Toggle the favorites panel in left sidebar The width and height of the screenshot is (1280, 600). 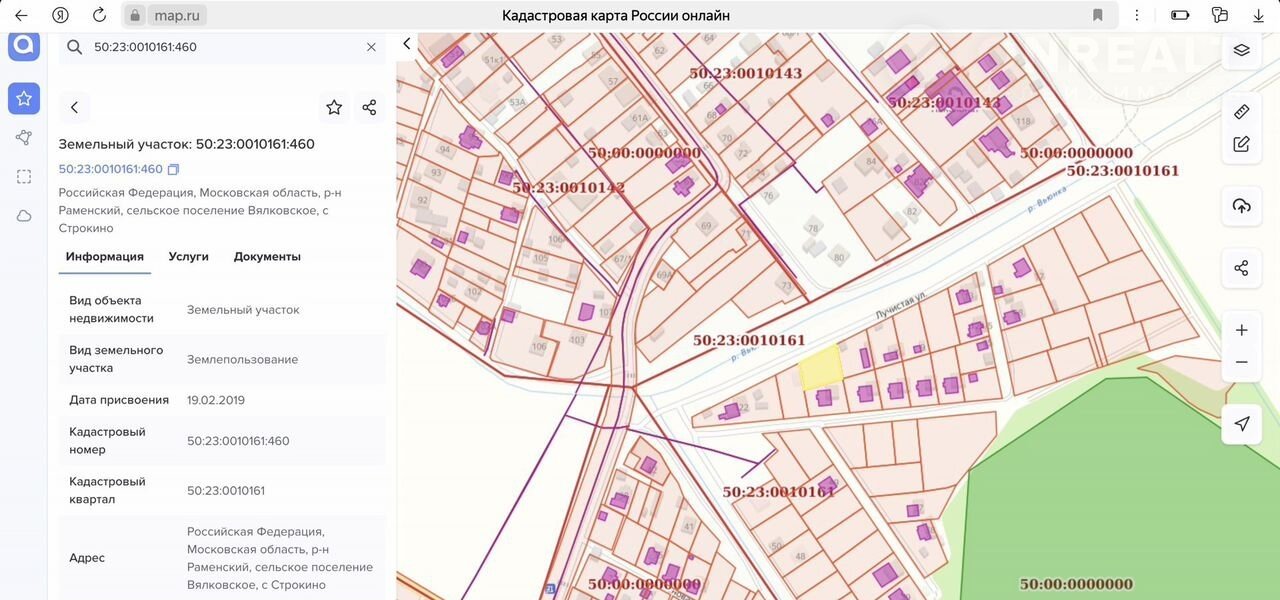tap(24, 98)
